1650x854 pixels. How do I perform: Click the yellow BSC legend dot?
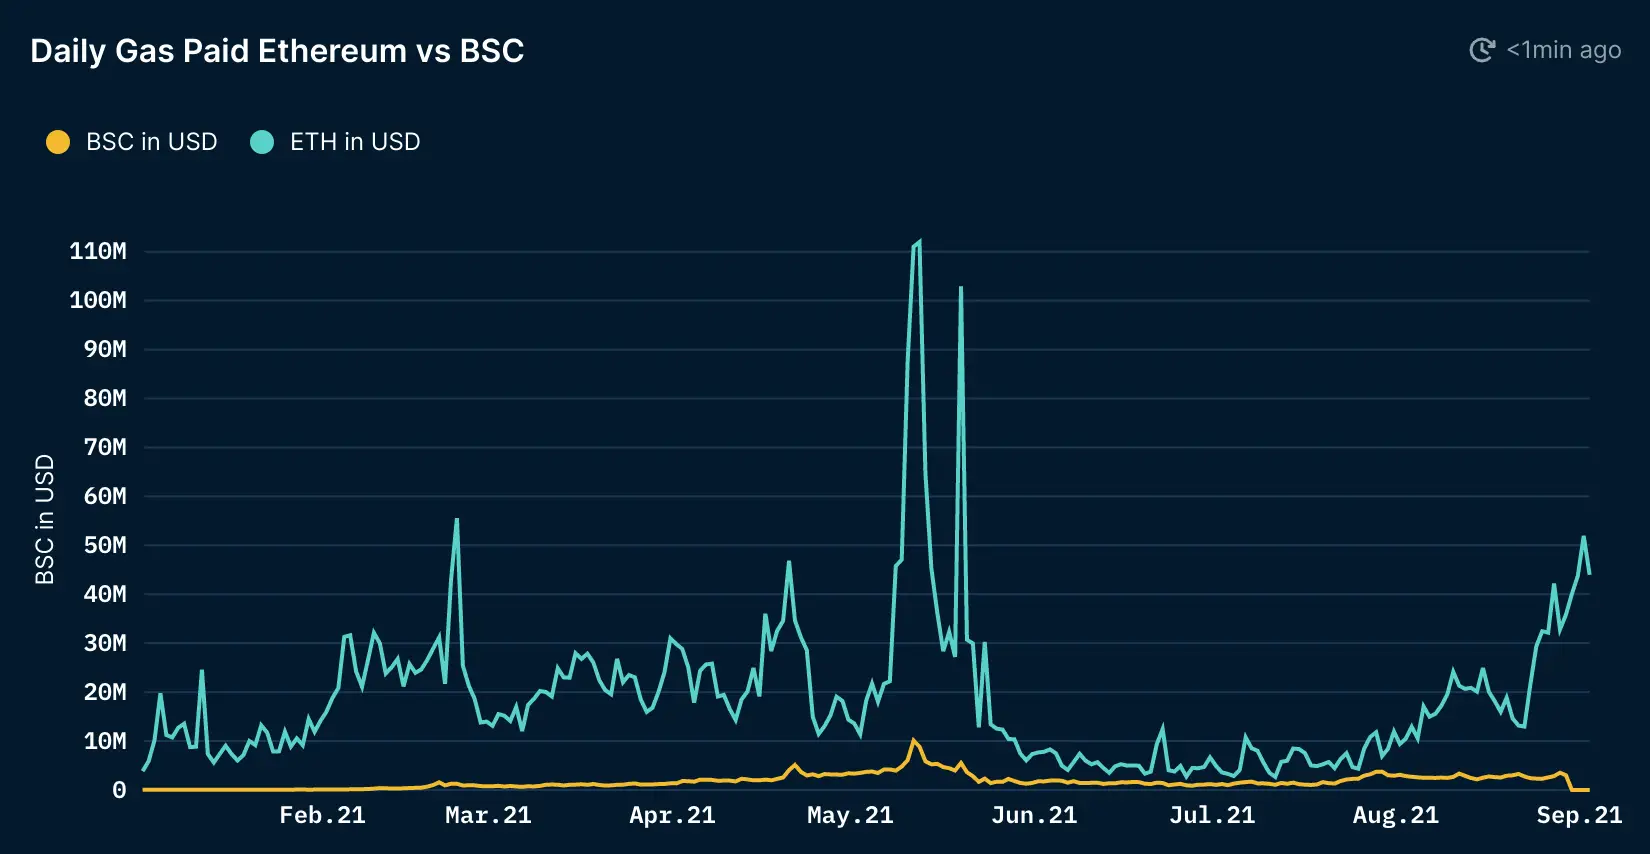(x=58, y=142)
